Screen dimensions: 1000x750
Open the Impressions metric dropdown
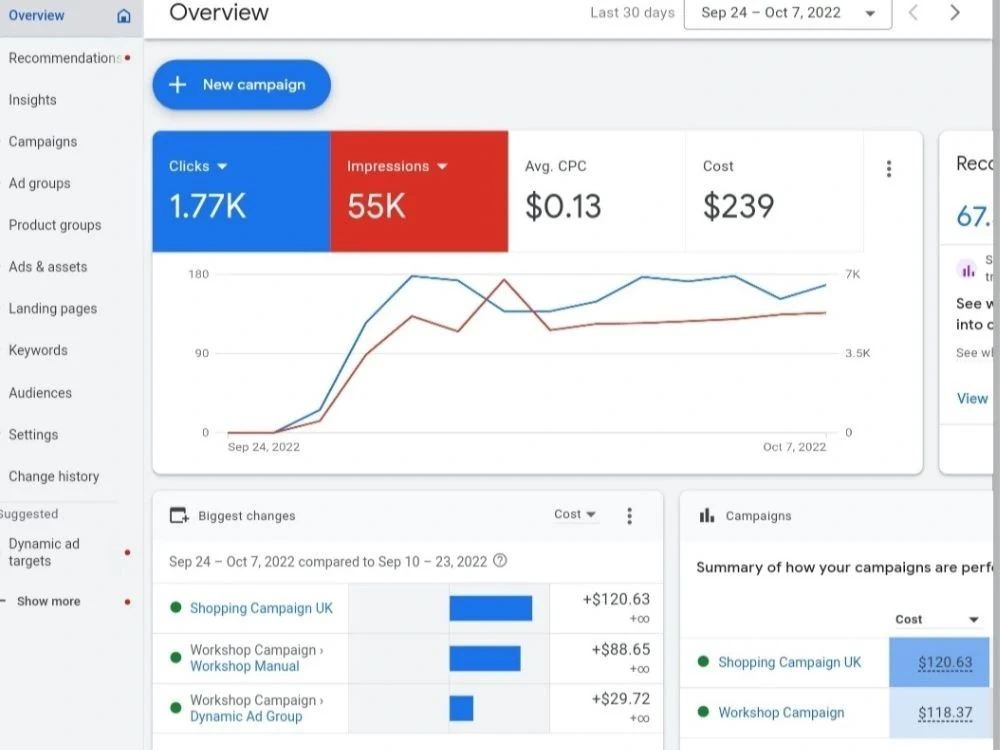point(397,166)
